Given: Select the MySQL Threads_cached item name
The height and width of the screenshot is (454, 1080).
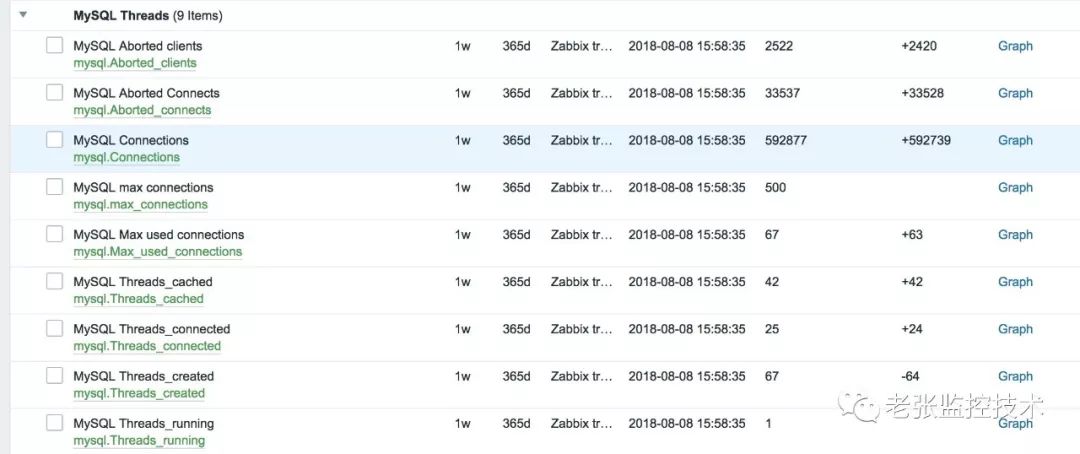Looking at the screenshot, I should tap(143, 282).
